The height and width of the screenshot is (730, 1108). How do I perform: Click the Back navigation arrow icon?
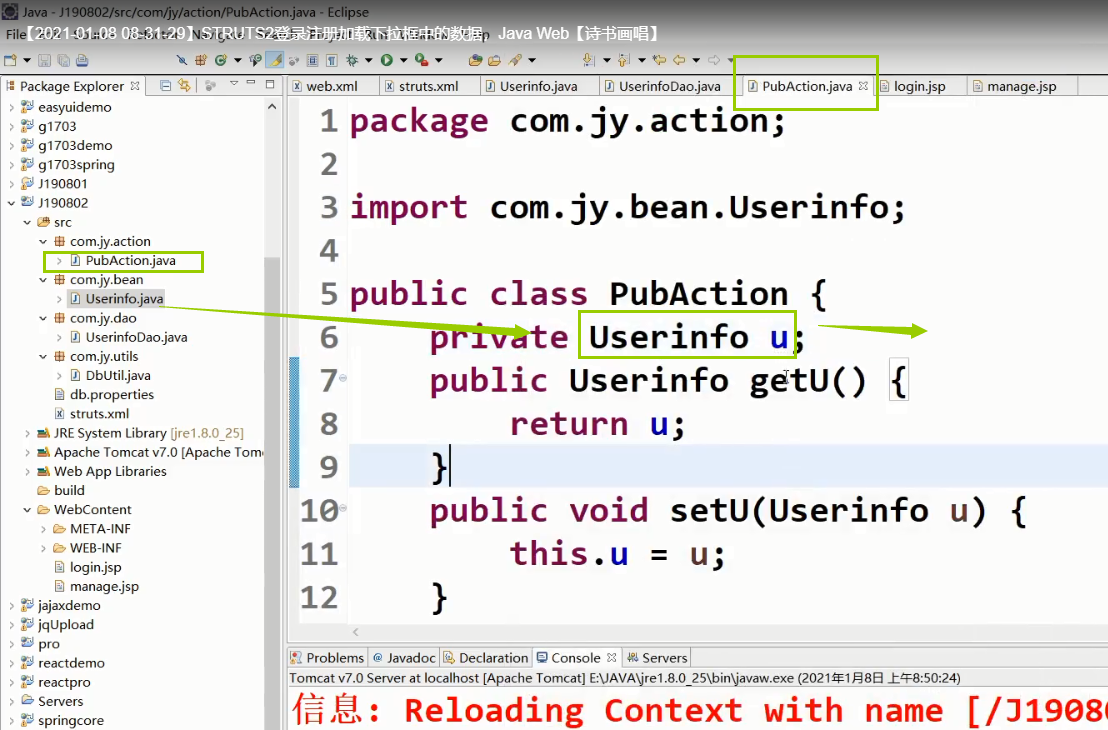tap(679, 60)
